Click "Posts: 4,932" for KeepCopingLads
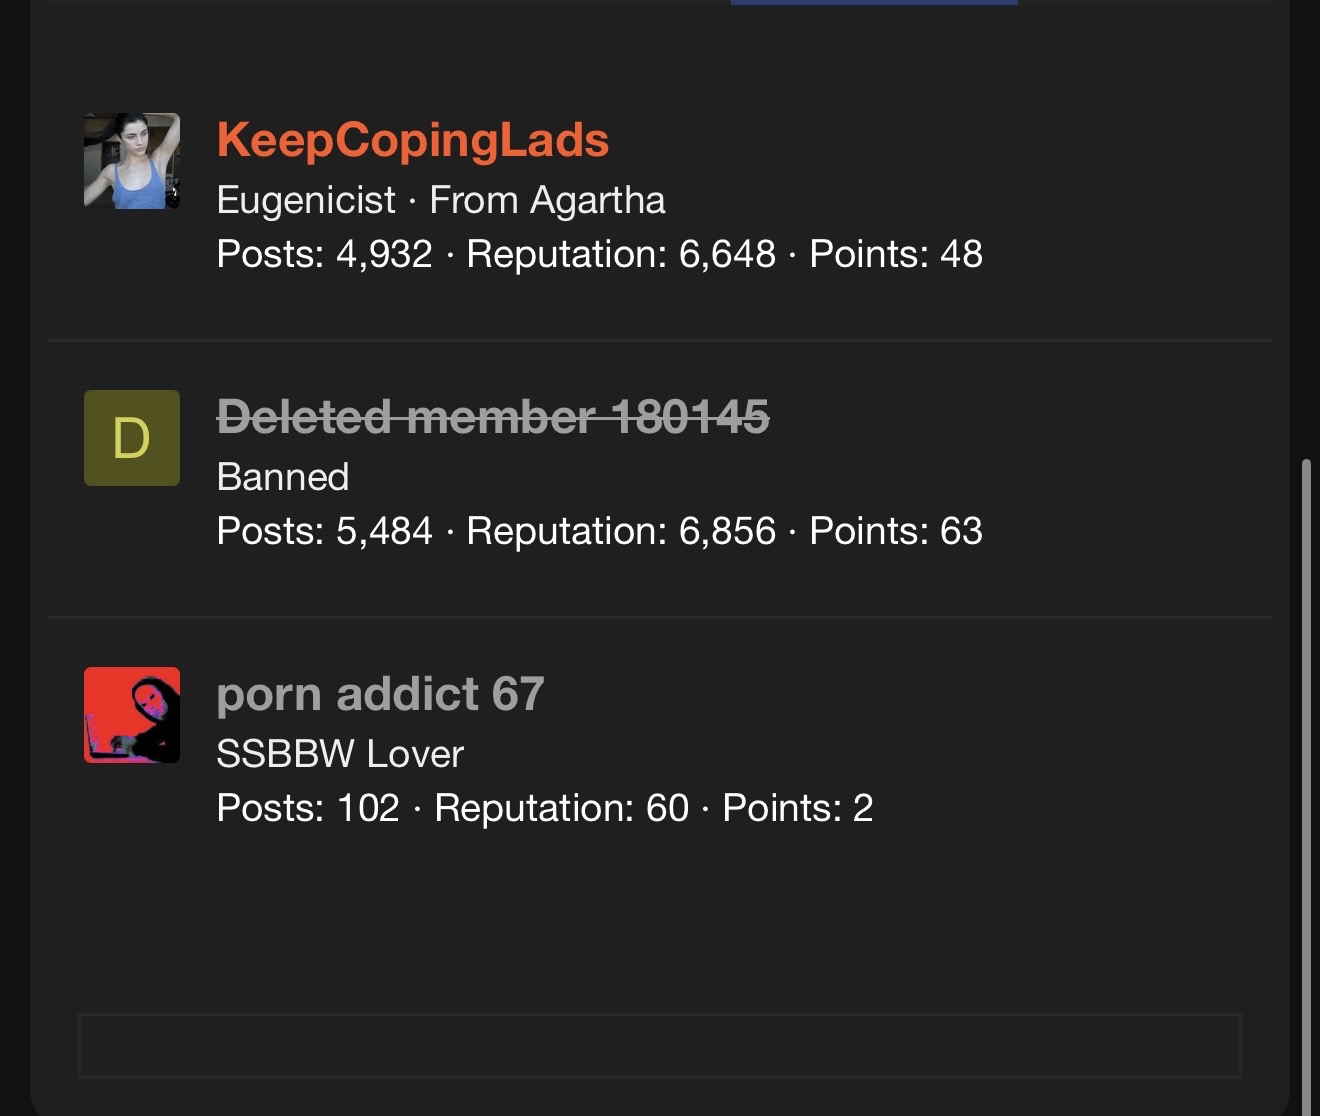 (324, 254)
